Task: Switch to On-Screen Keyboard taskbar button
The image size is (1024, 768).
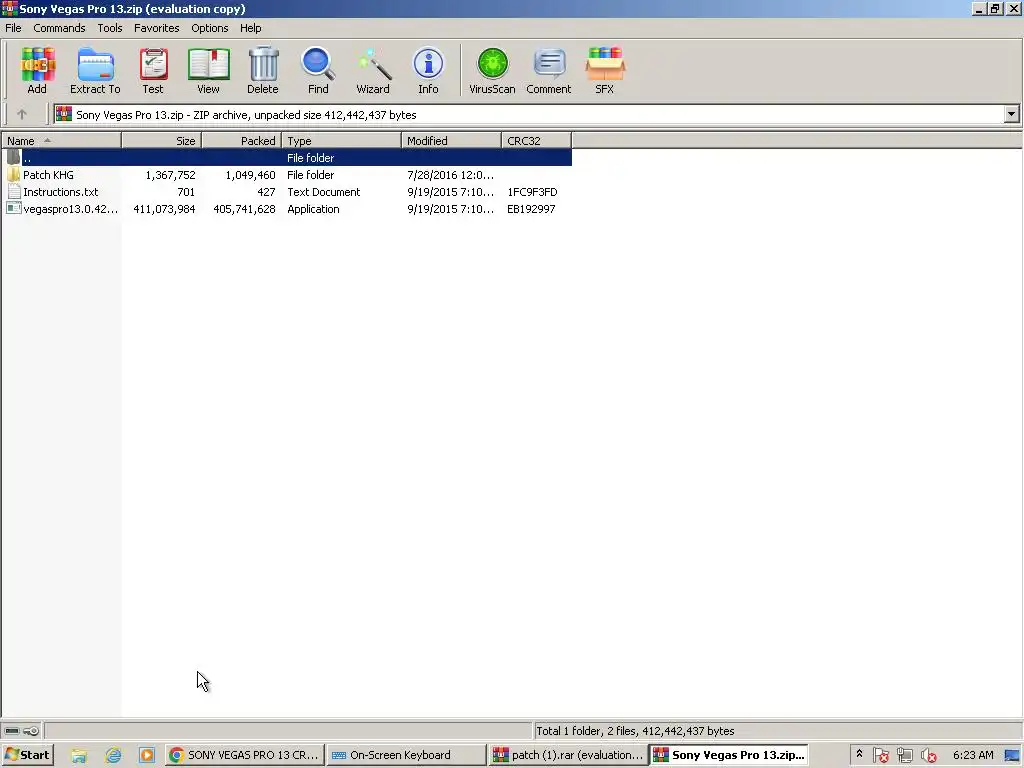Action: (406, 755)
